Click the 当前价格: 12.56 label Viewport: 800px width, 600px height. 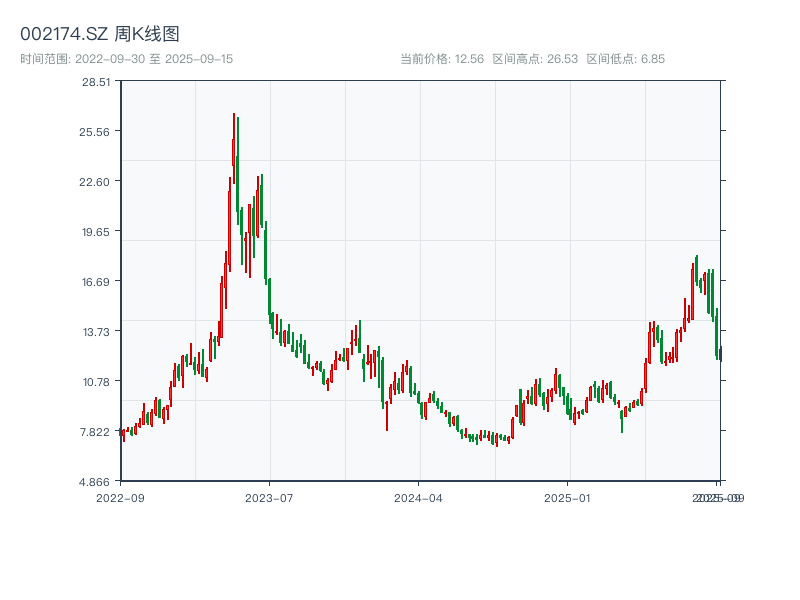(442, 59)
